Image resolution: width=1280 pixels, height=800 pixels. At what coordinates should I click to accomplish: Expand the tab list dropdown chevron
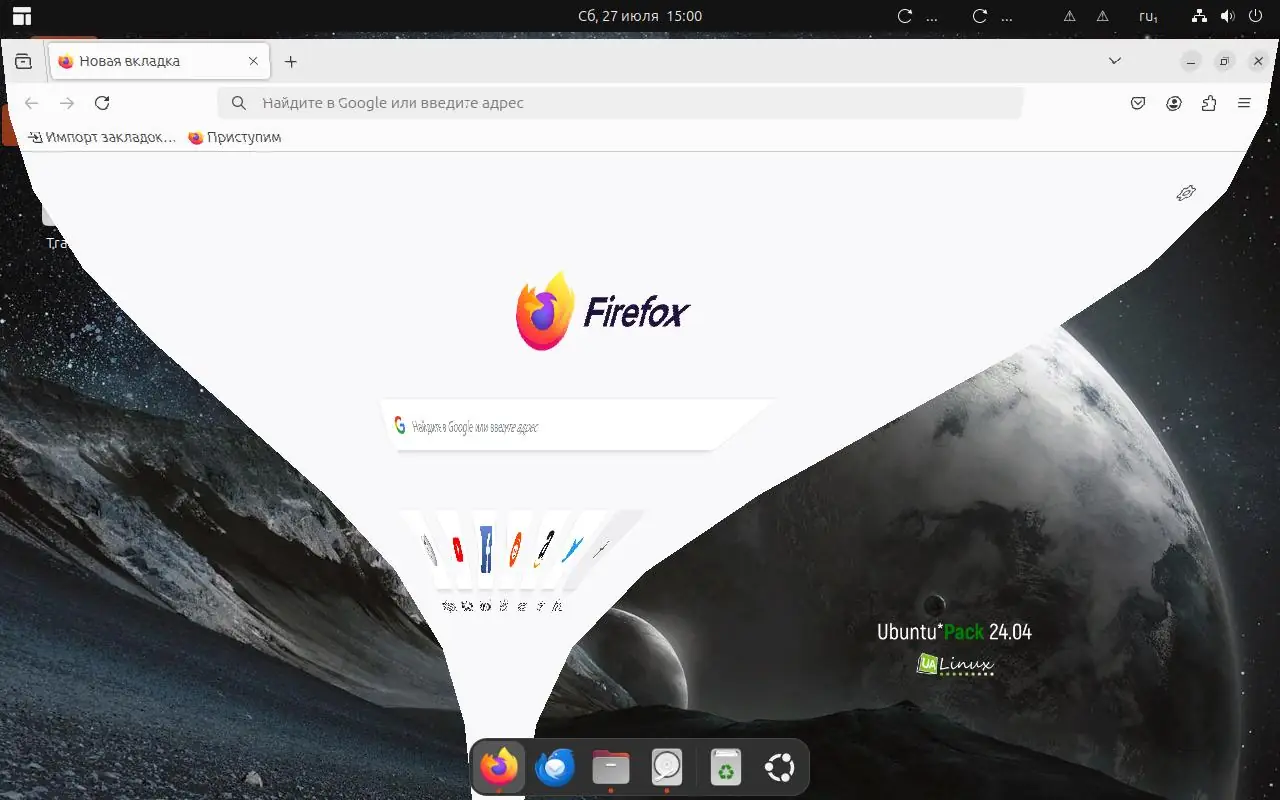[x=1114, y=61]
